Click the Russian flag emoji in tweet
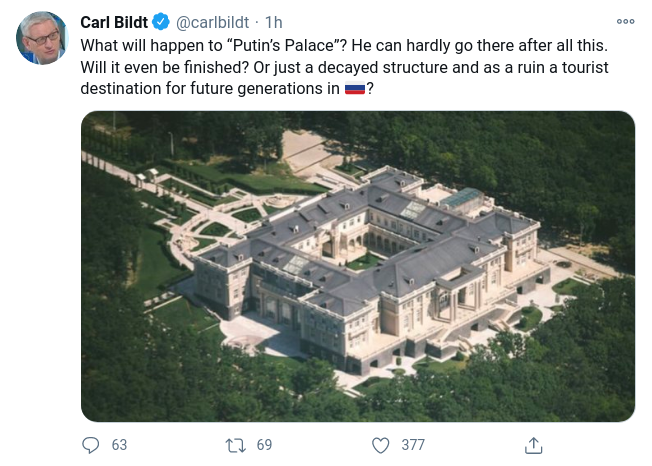The width and height of the screenshot is (652, 466). tap(355, 89)
